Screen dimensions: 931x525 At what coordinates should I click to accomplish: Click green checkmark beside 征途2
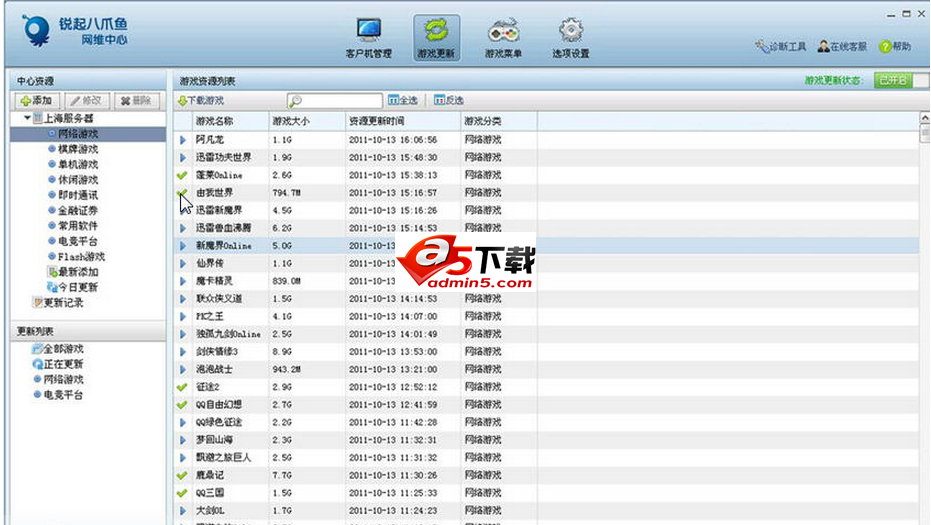coord(182,387)
